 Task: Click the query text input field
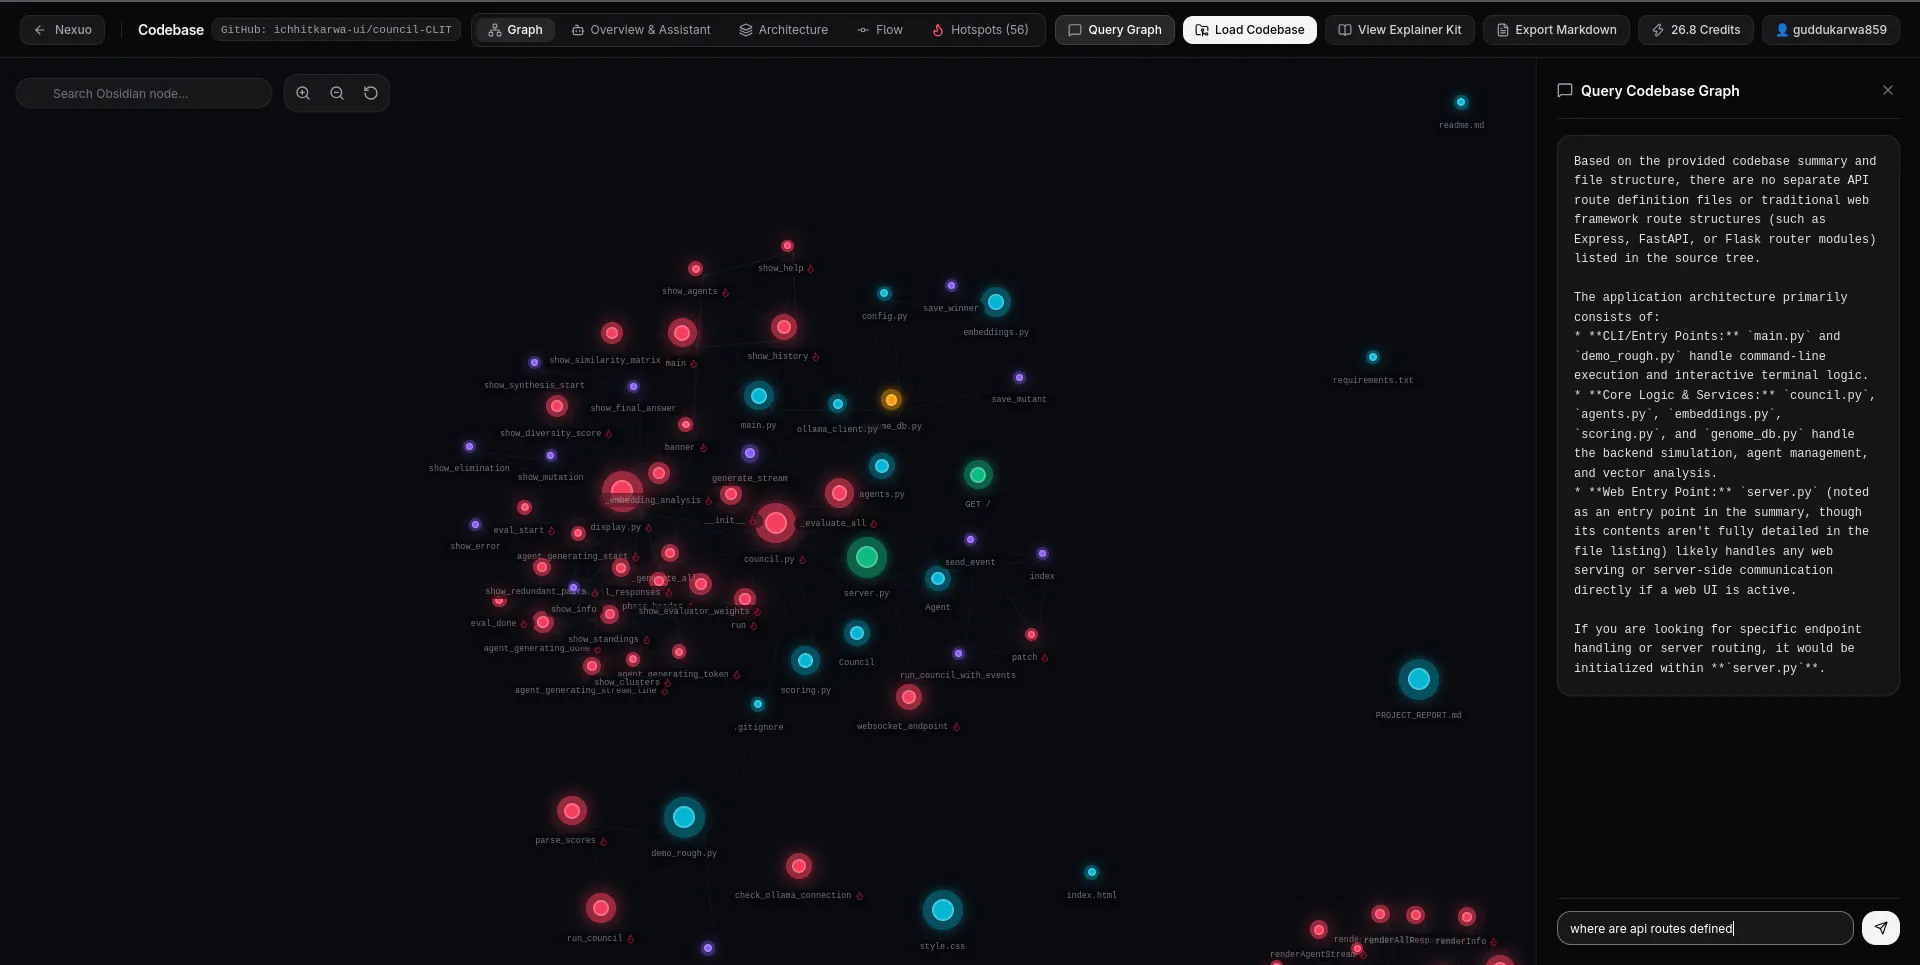pyautogui.click(x=1705, y=928)
